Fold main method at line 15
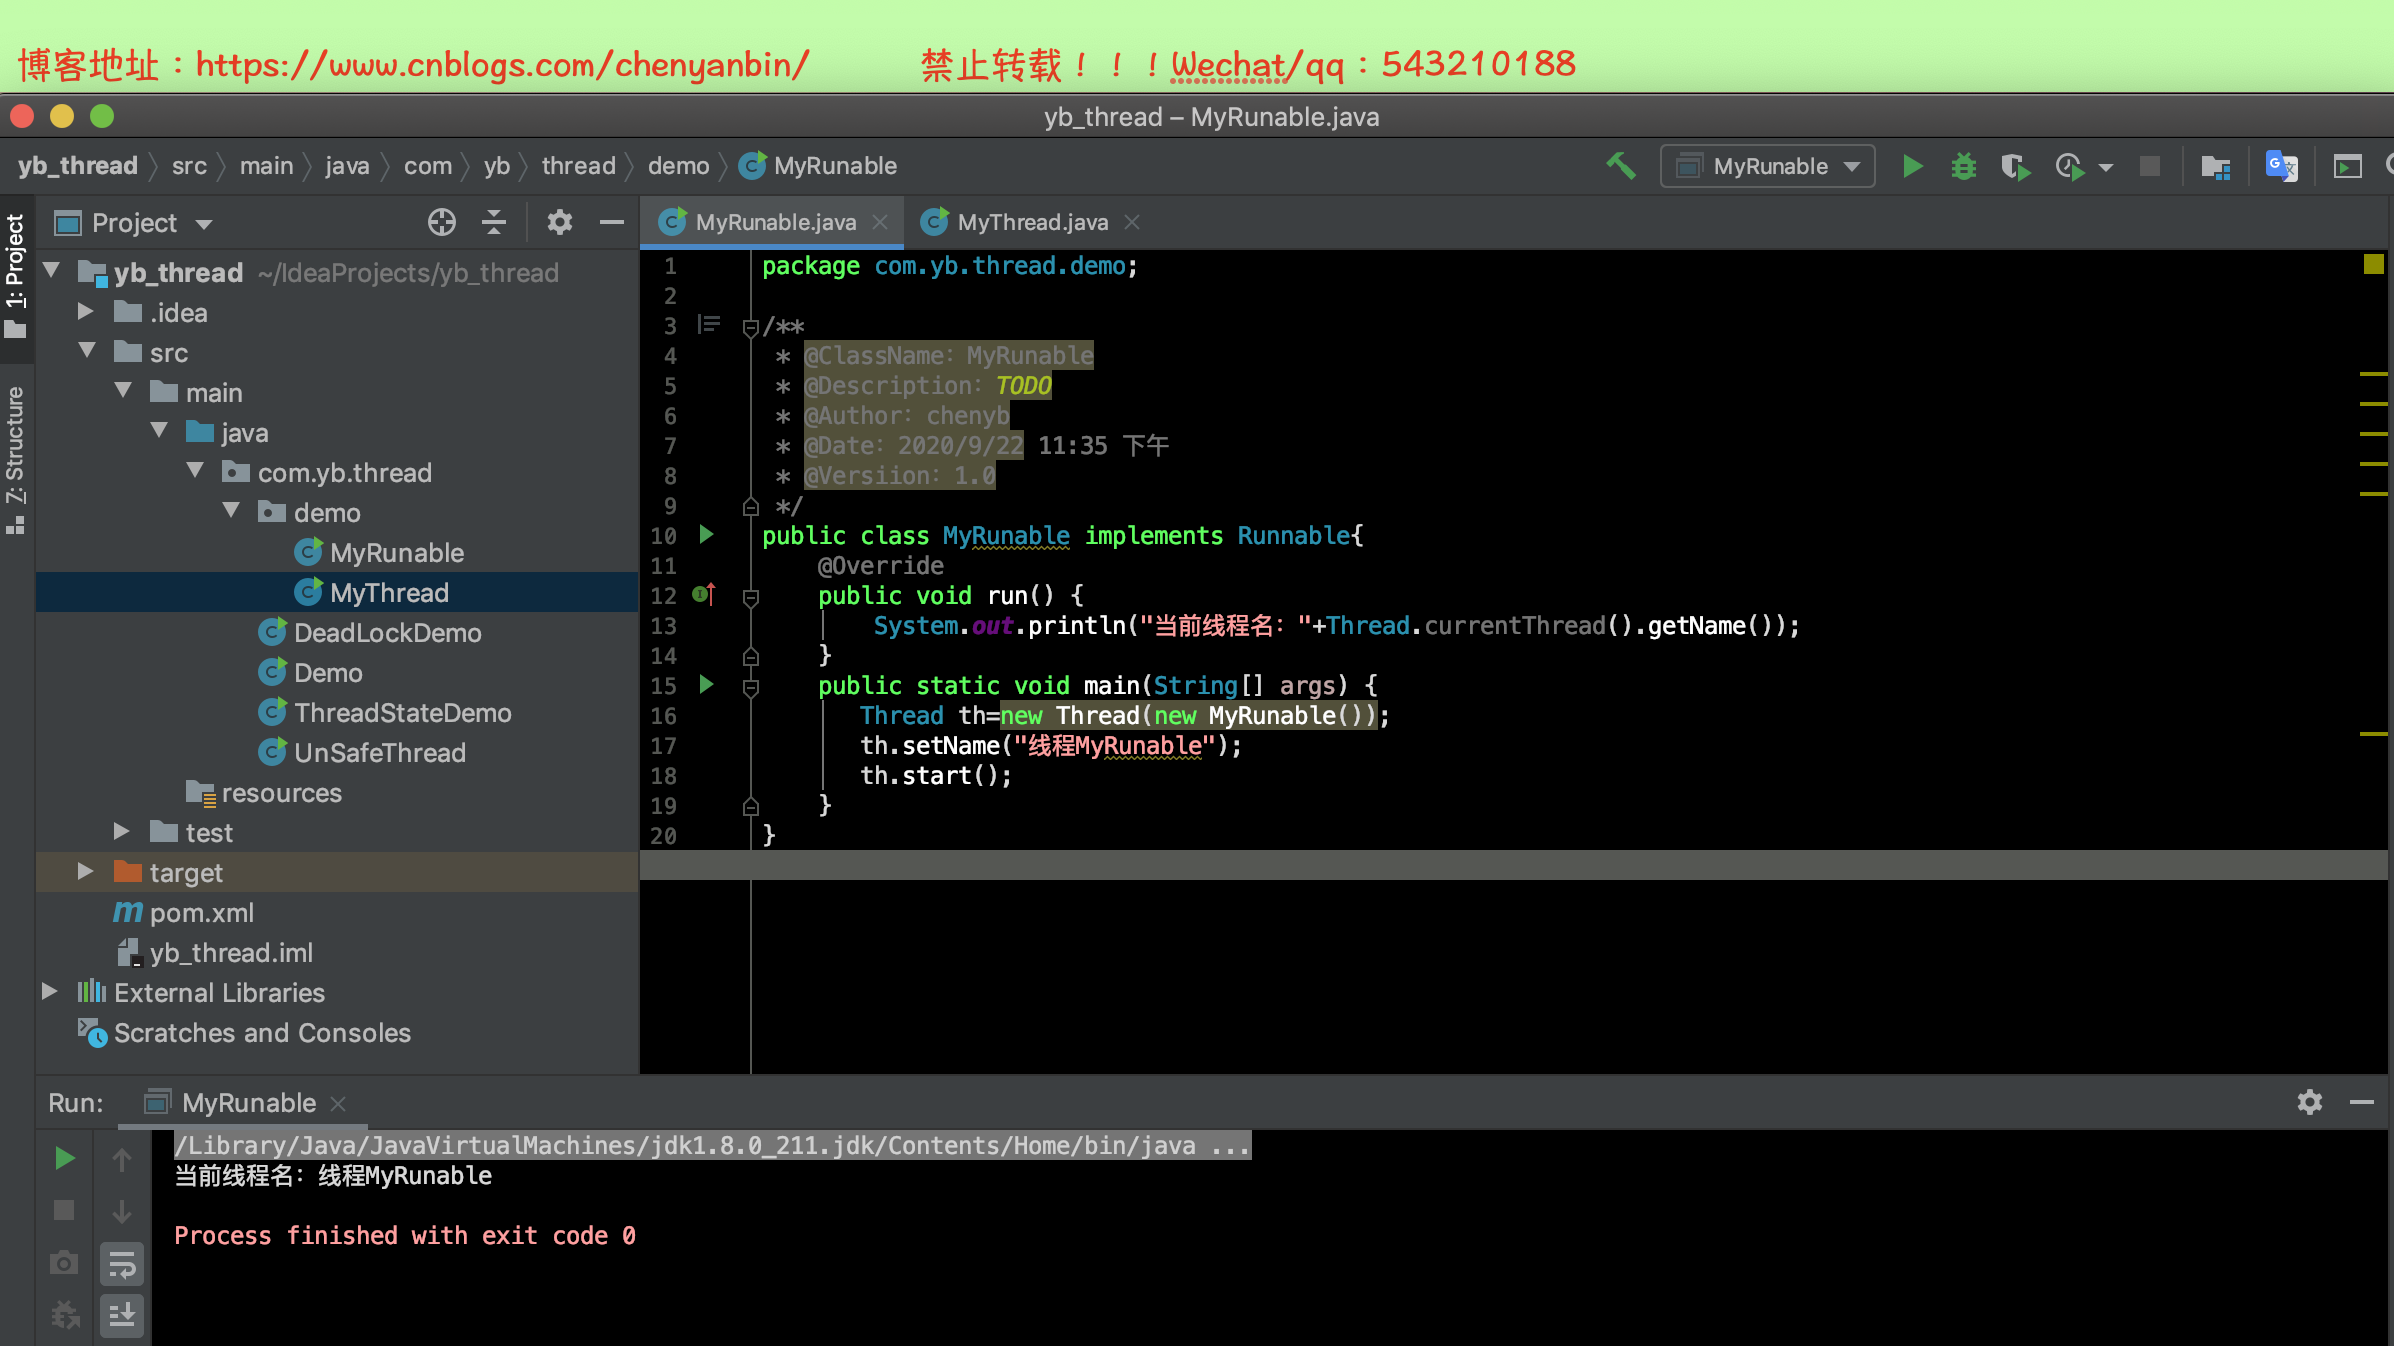 point(751,687)
